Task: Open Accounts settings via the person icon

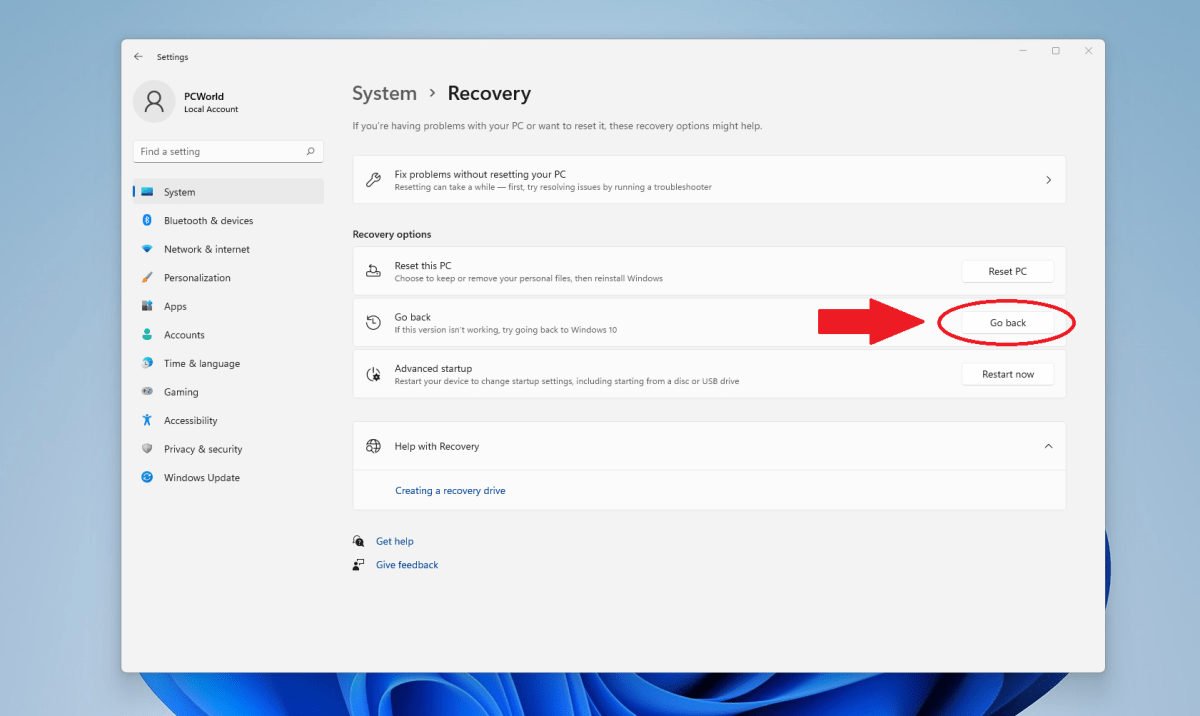Action: point(148,334)
